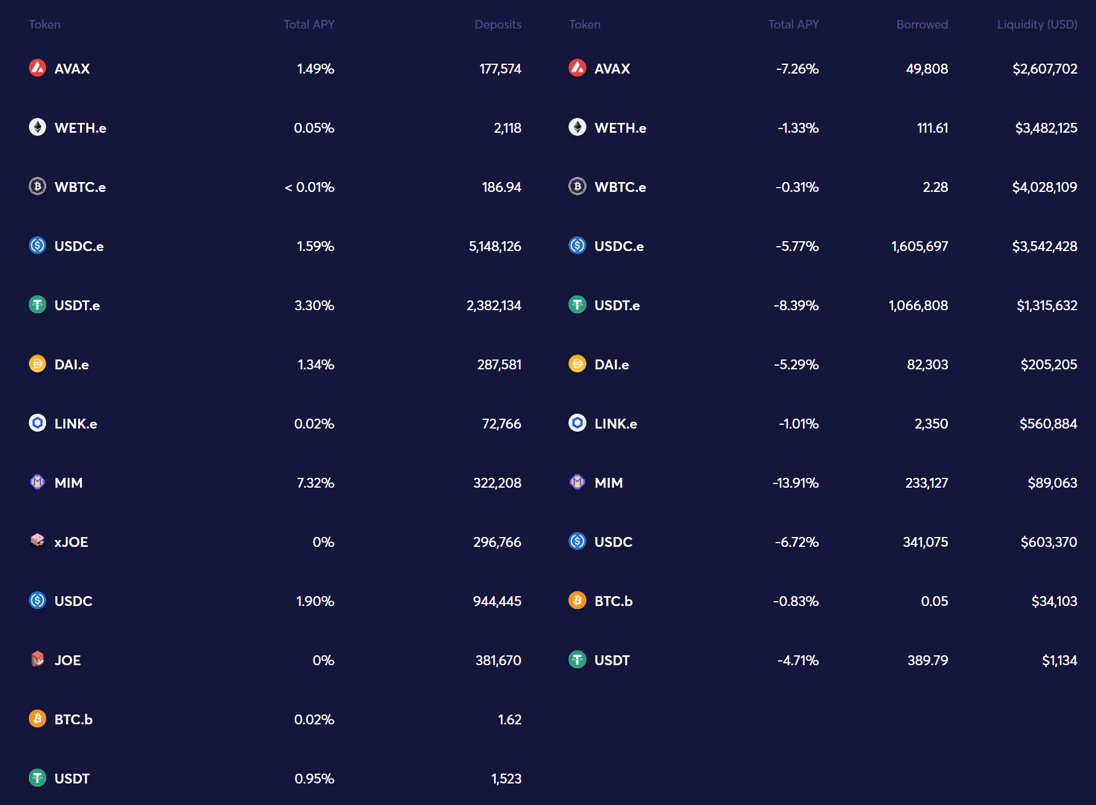
Task: Click the LINK.e icon in the borrow table
Action: (x=577, y=423)
